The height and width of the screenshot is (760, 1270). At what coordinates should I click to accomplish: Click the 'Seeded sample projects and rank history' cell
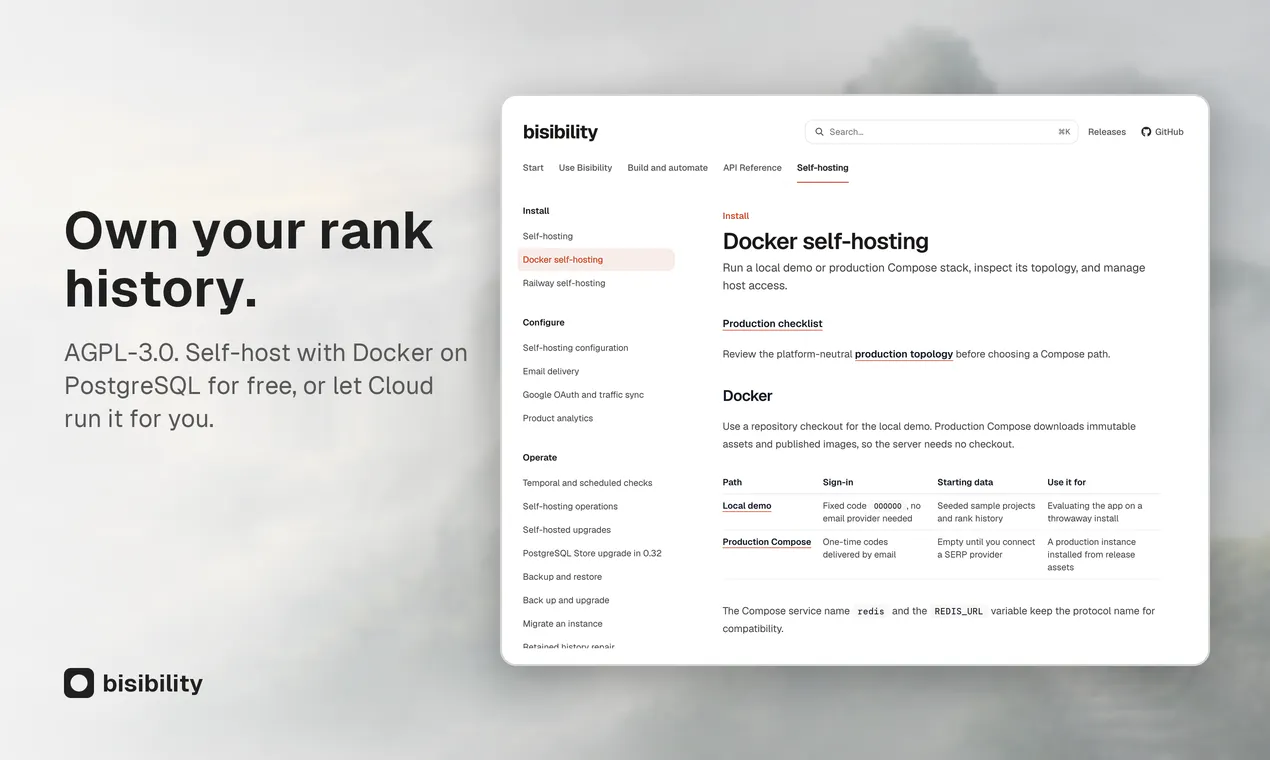tap(986, 512)
